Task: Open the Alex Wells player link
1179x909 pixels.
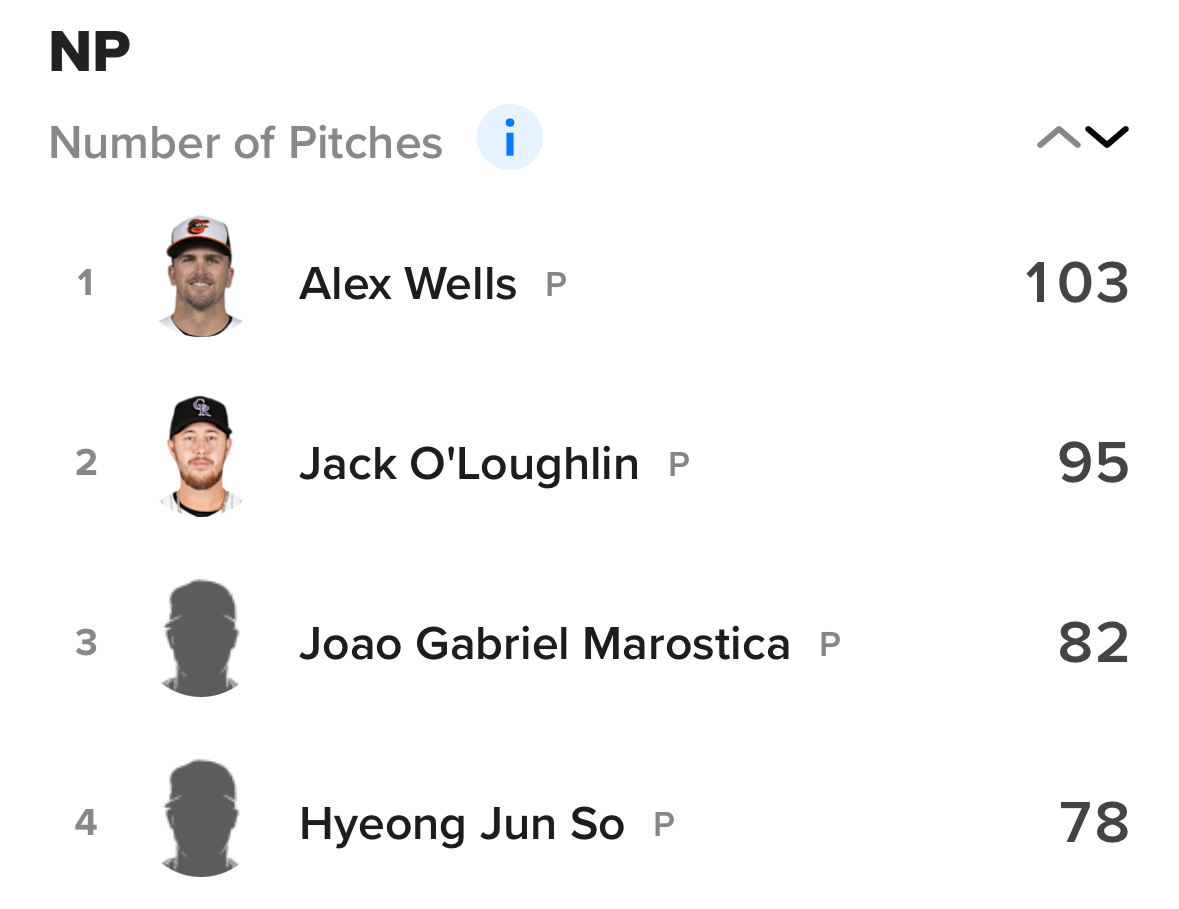Action: [x=408, y=284]
